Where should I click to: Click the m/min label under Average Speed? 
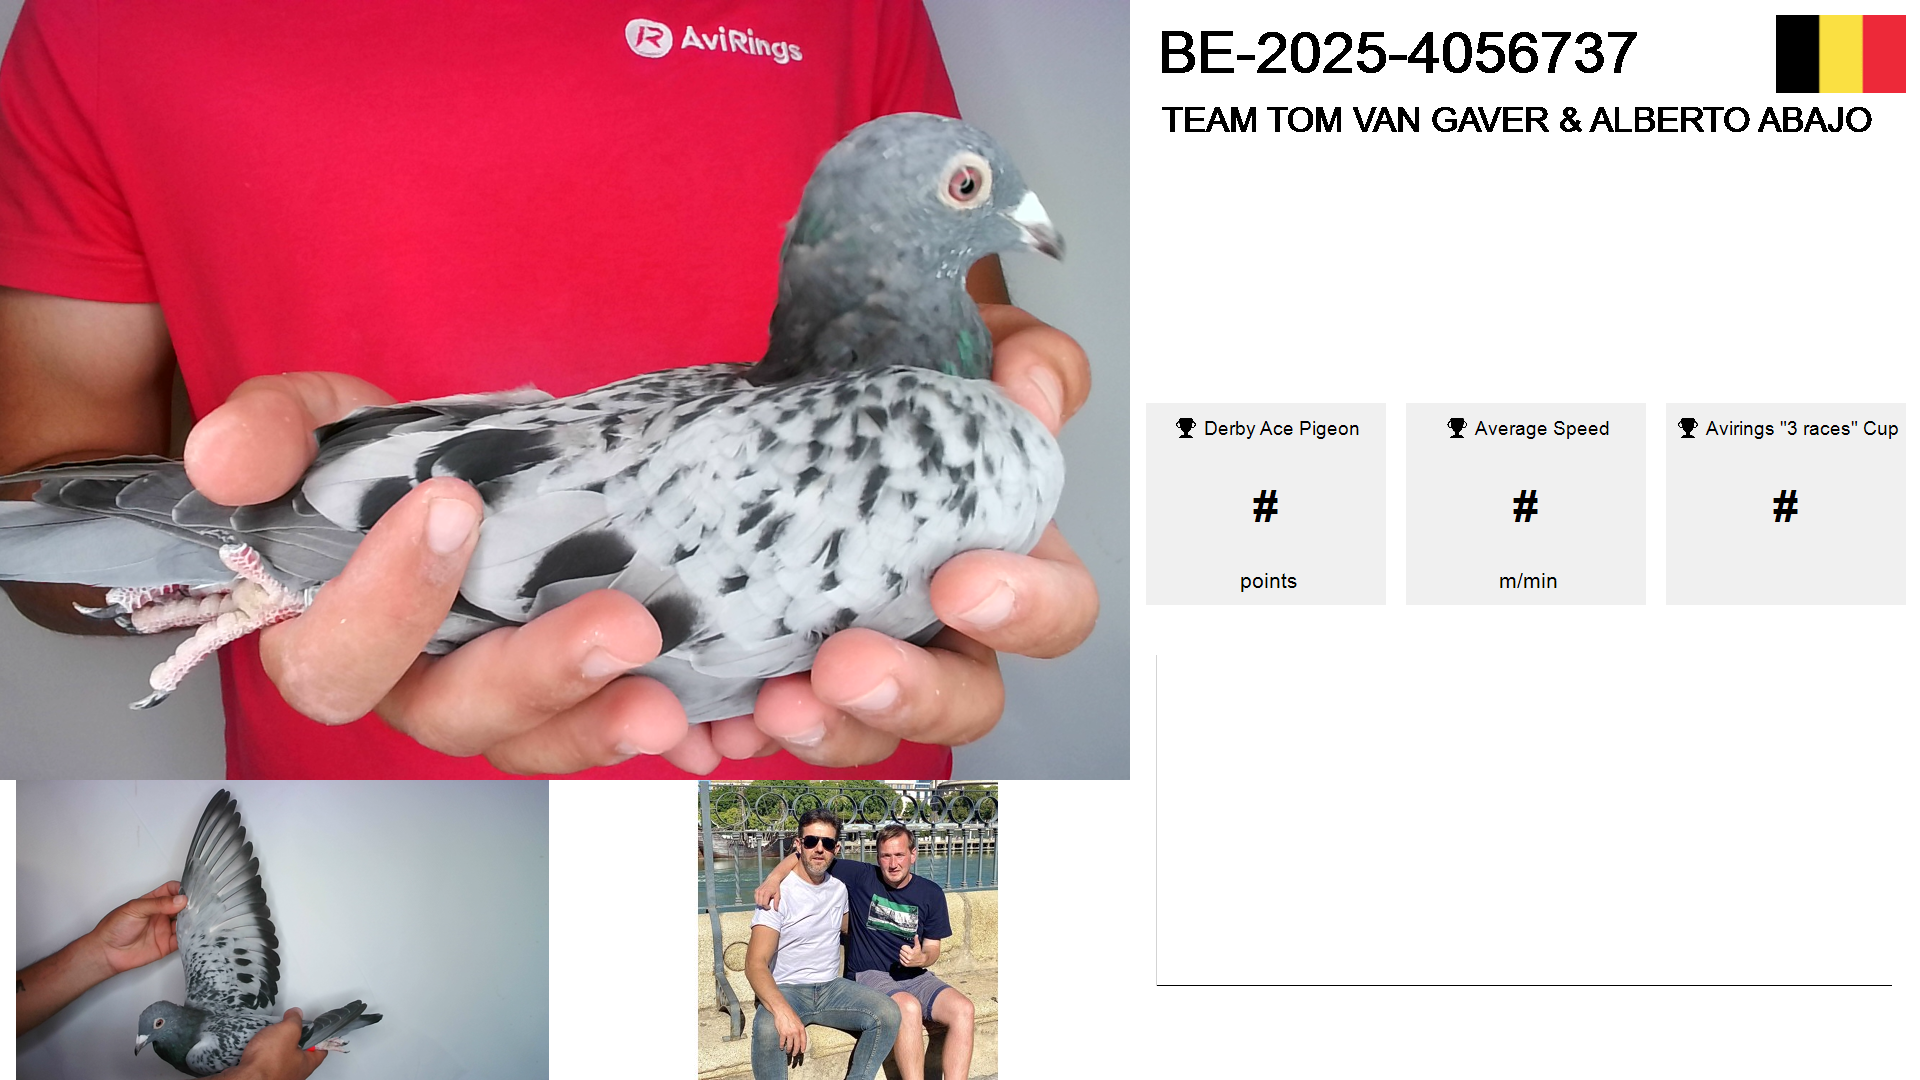1528,581
